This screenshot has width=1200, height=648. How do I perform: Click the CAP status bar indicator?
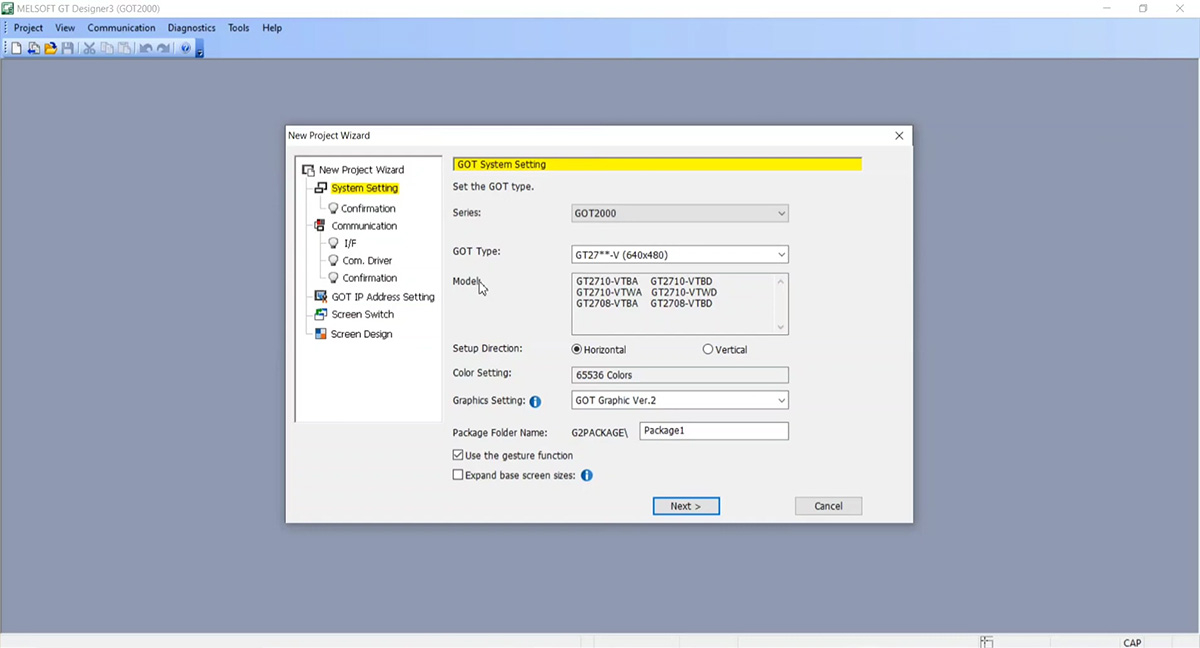coord(1132,643)
